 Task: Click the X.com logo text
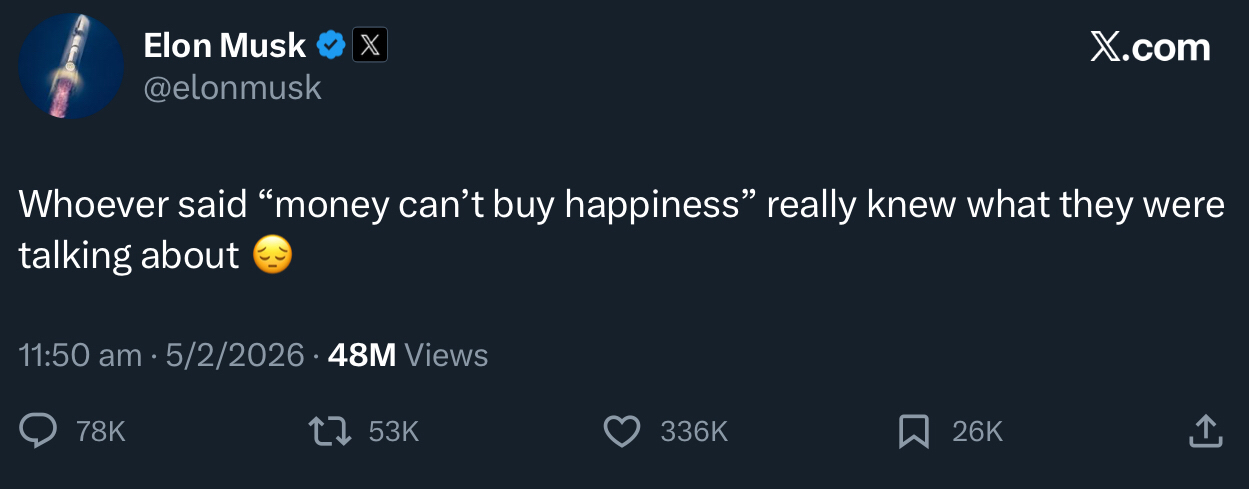click(1150, 47)
